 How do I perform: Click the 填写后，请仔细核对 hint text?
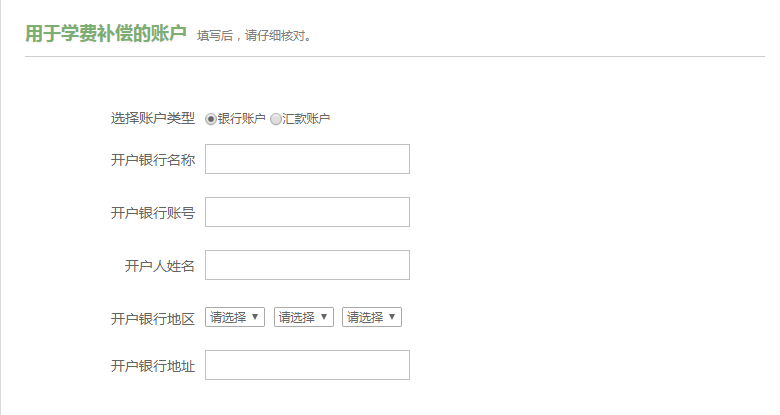pyautogui.click(x=255, y=37)
